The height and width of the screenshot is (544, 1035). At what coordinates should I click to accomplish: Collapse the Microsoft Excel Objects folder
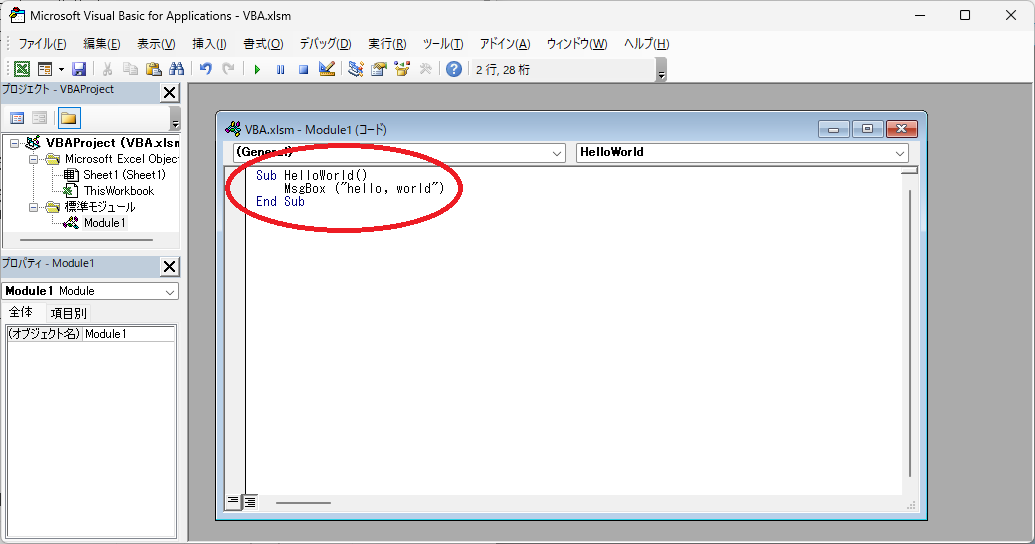(x=34, y=159)
